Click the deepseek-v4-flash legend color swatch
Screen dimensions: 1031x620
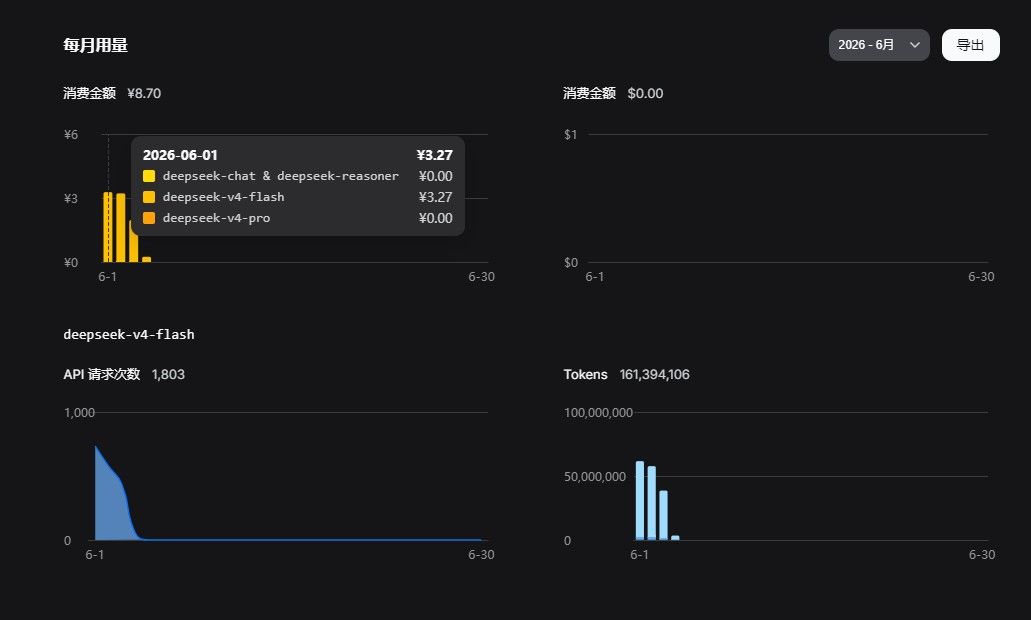coord(149,197)
